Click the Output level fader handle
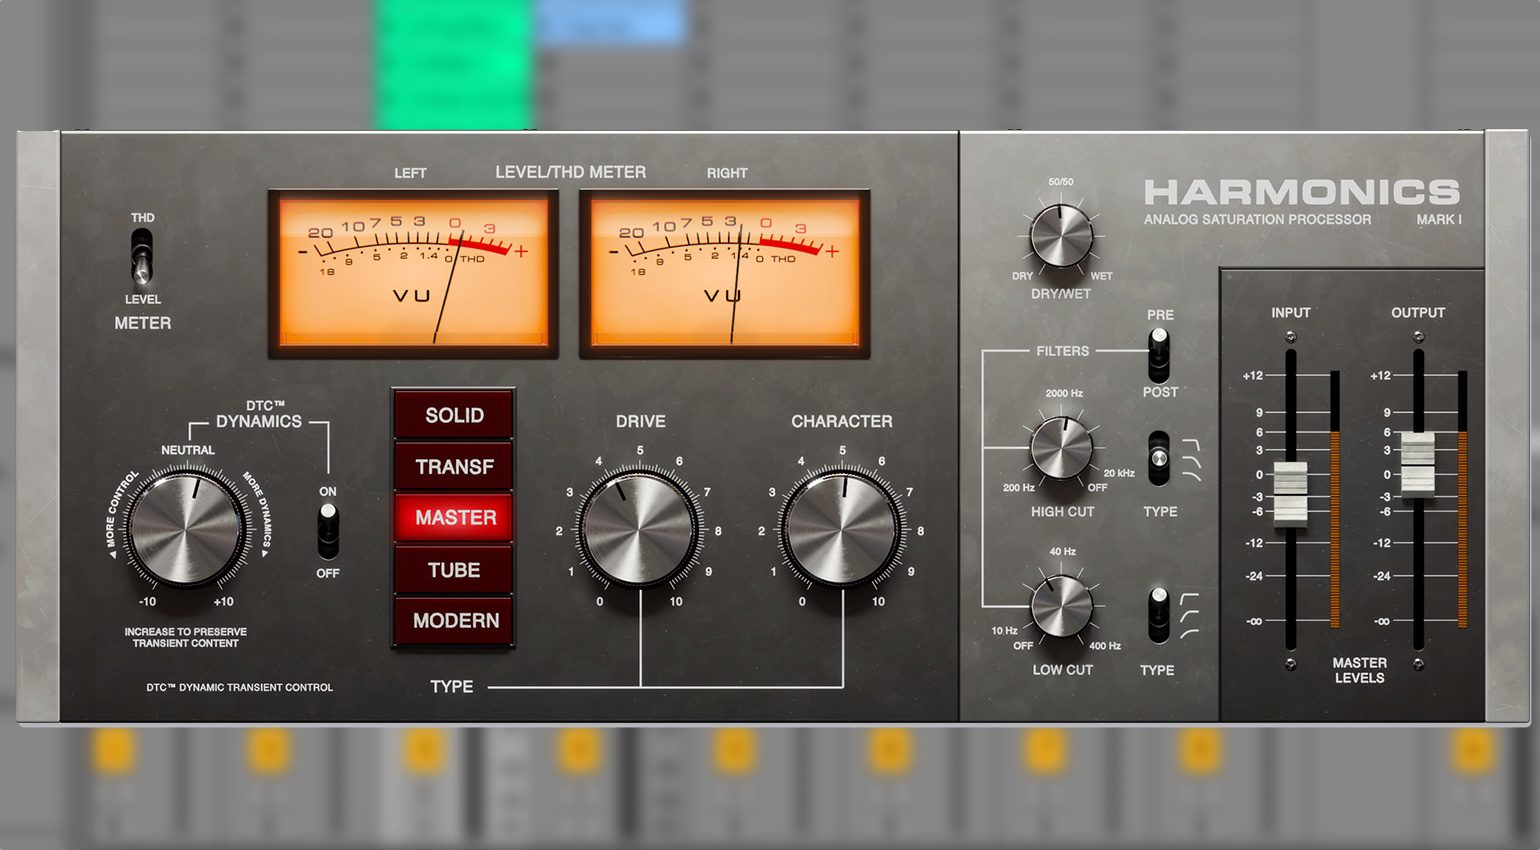Image resolution: width=1540 pixels, height=850 pixels. point(1417,464)
